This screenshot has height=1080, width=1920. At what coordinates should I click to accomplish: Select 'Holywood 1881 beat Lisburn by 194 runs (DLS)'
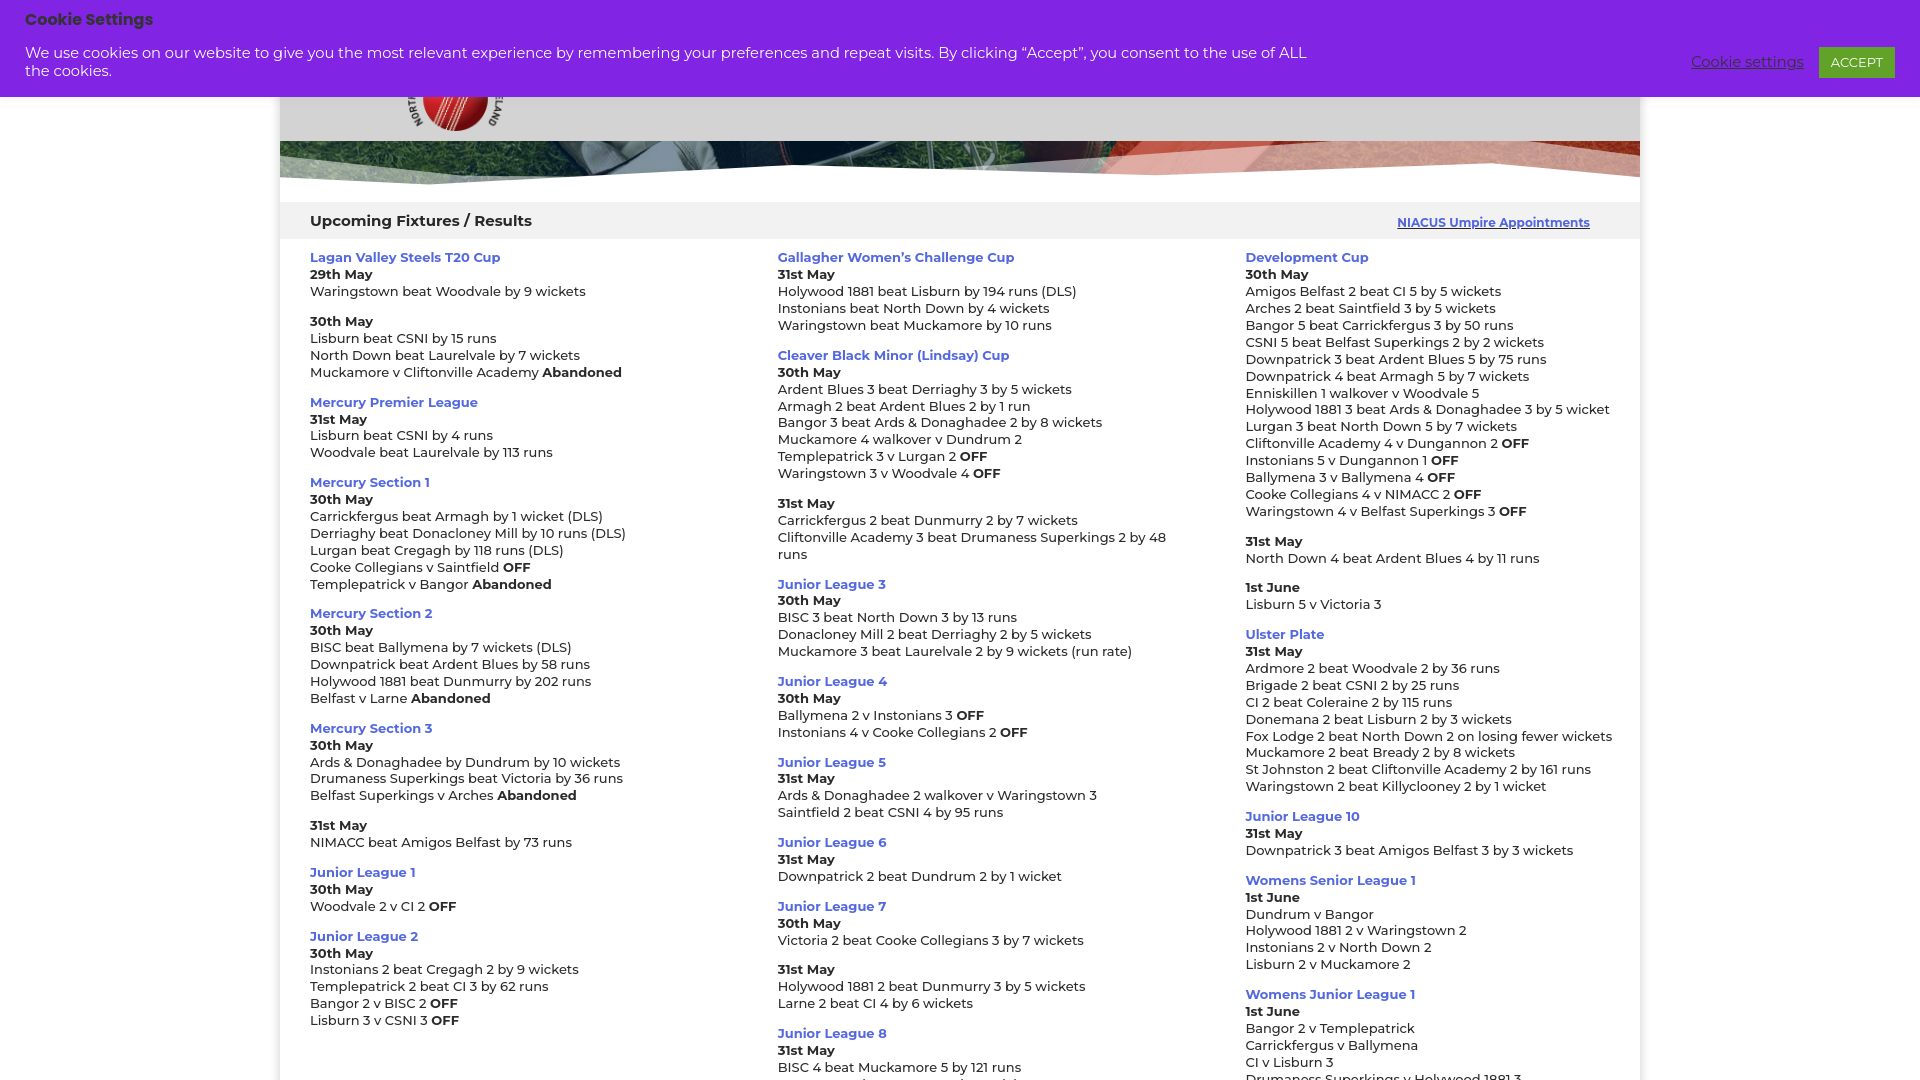pyautogui.click(x=927, y=292)
